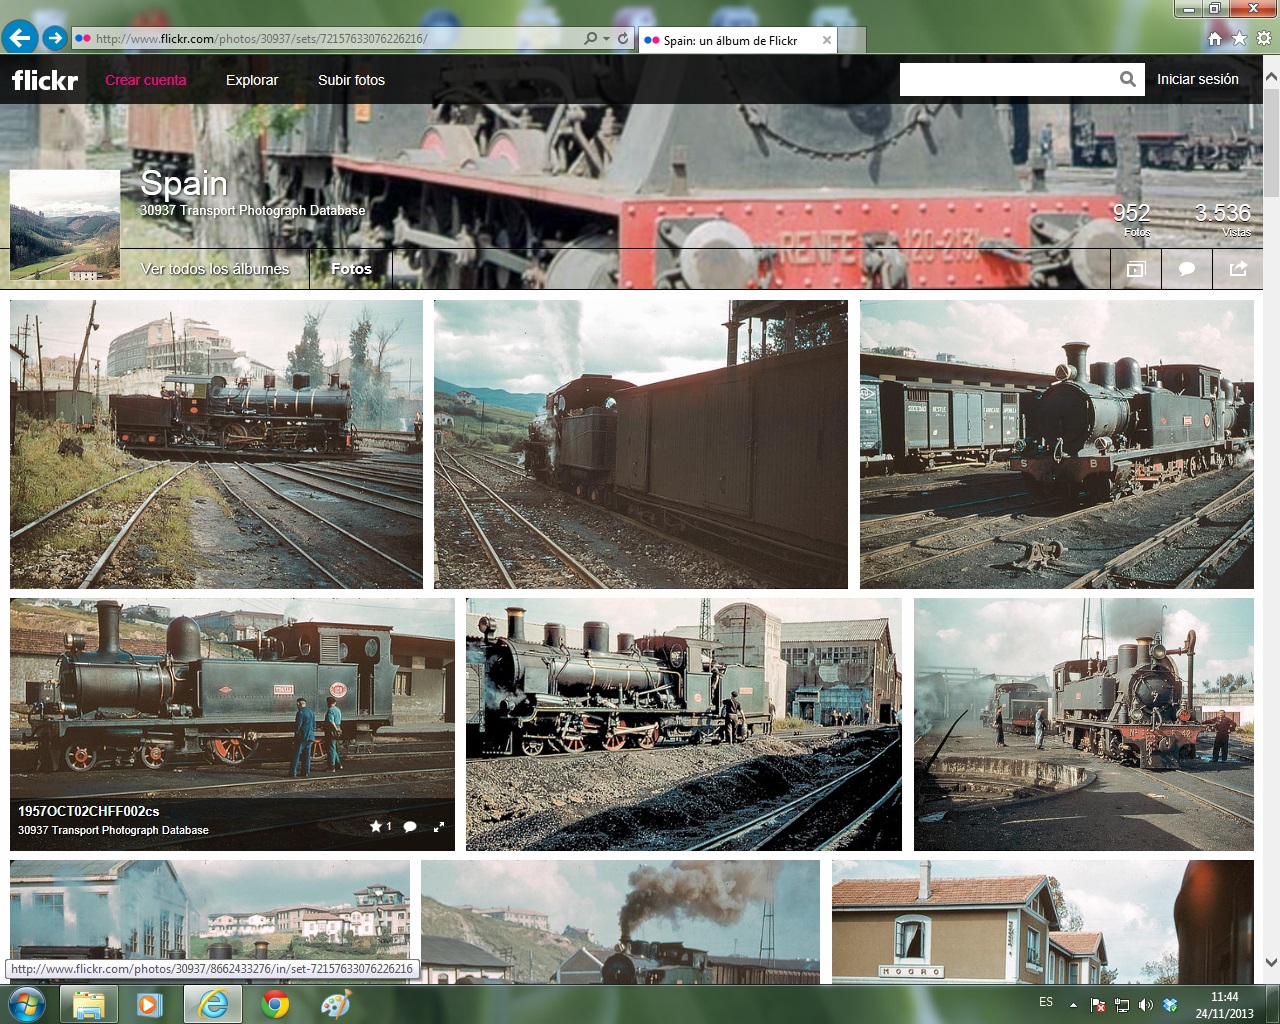
Task: Click the comment icon on photo 1957OCT02CHFF002cs
Action: click(x=410, y=827)
